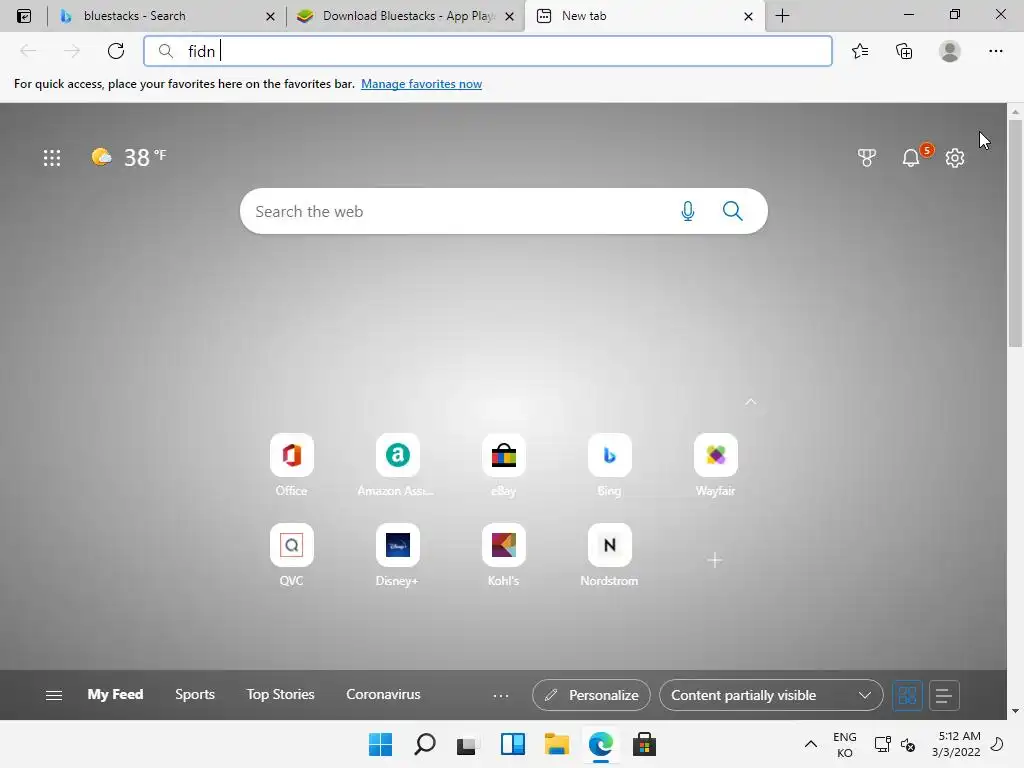Show more feed categories ellipsis
This screenshot has width=1024, height=768.
coord(501,696)
